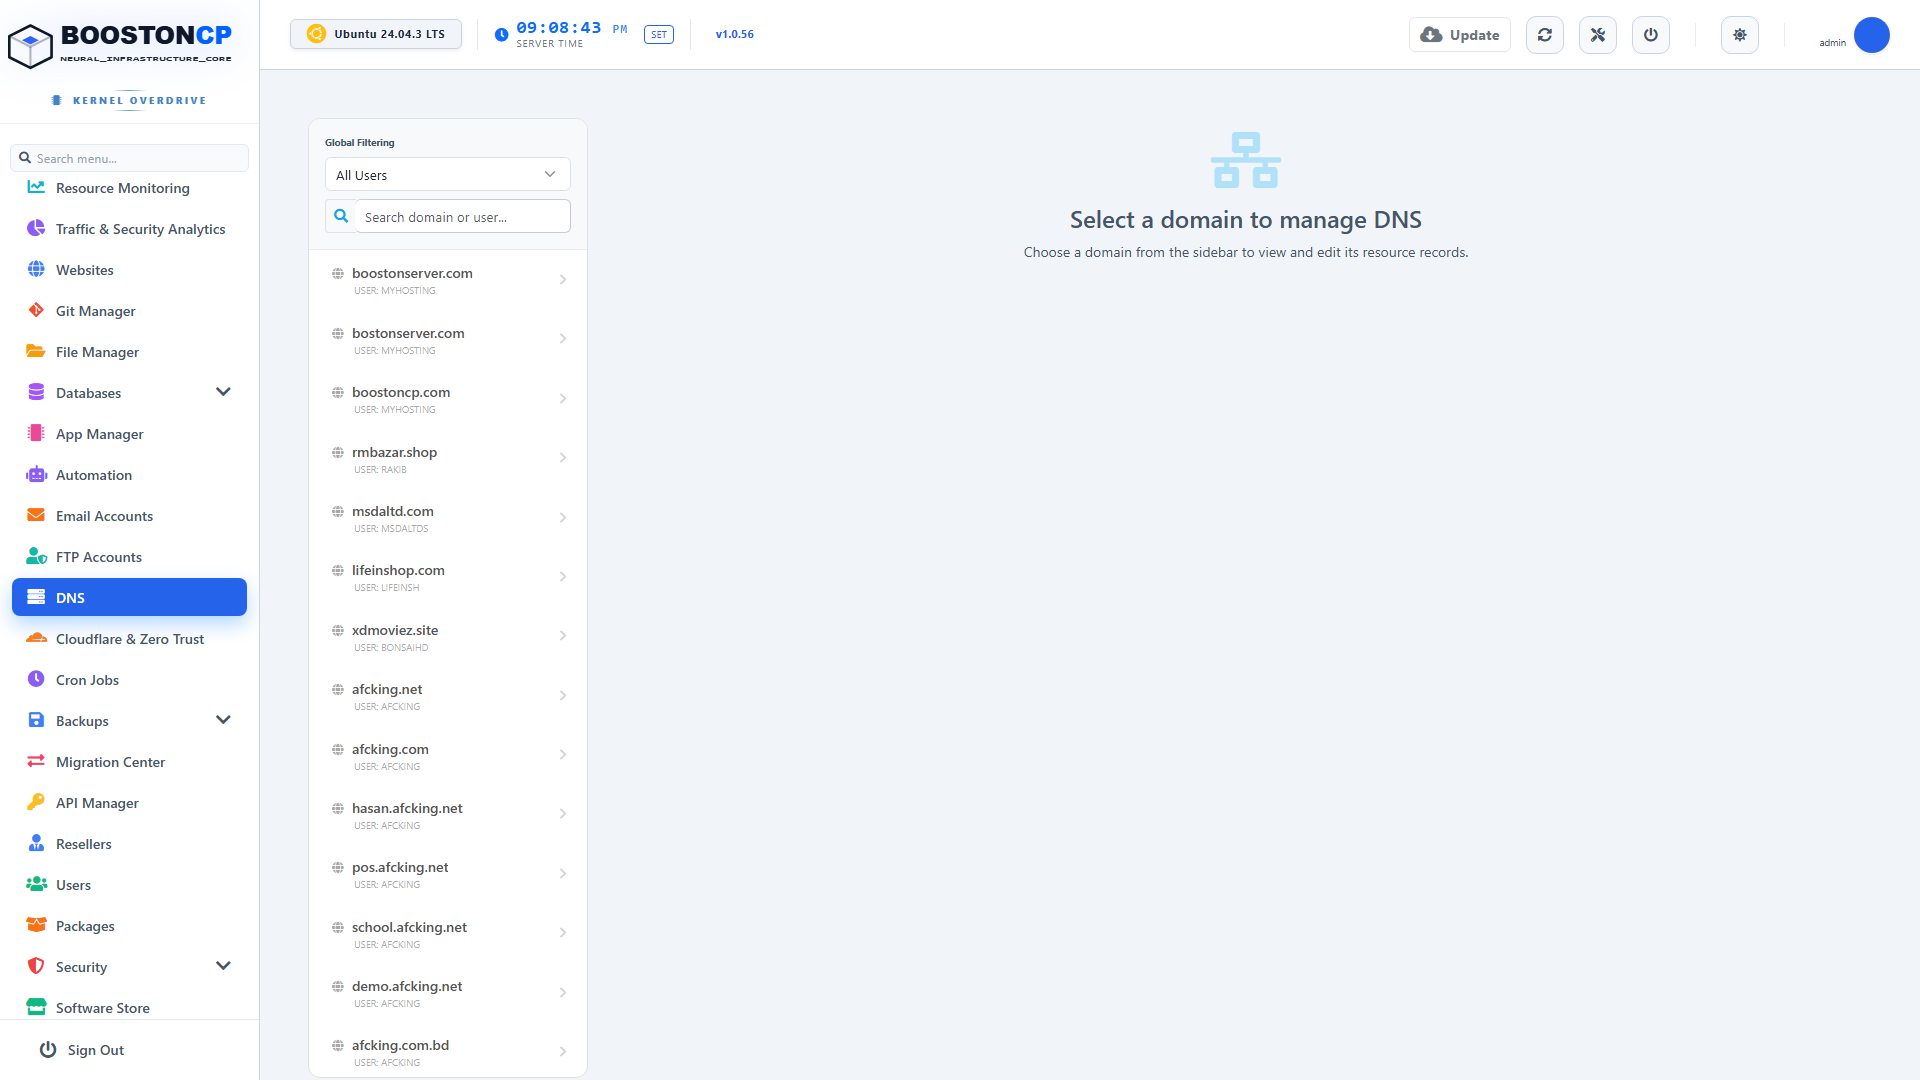Select msdaltd.com domain
The image size is (1920, 1080).
(448, 518)
